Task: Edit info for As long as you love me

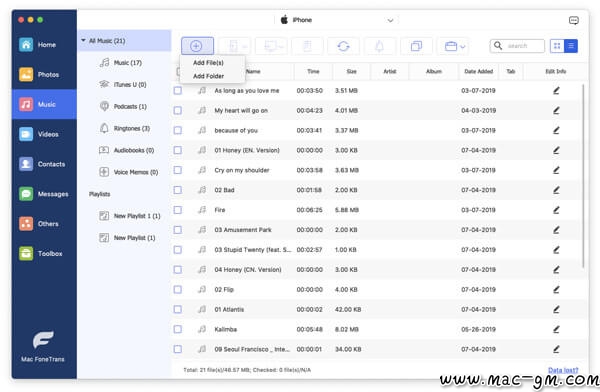Action: pyautogui.click(x=556, y=91)
